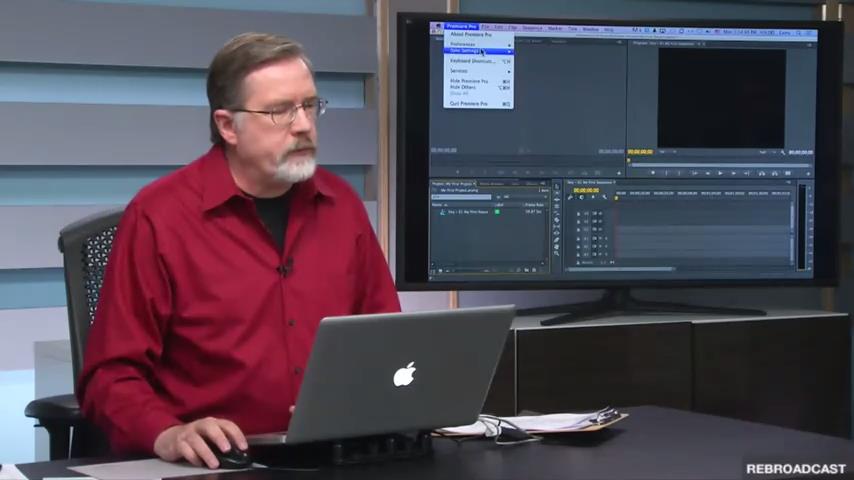Viewport: 854px width, 480px height.
Task: Open Preferences submenu in dropdown
Action: 478,44
